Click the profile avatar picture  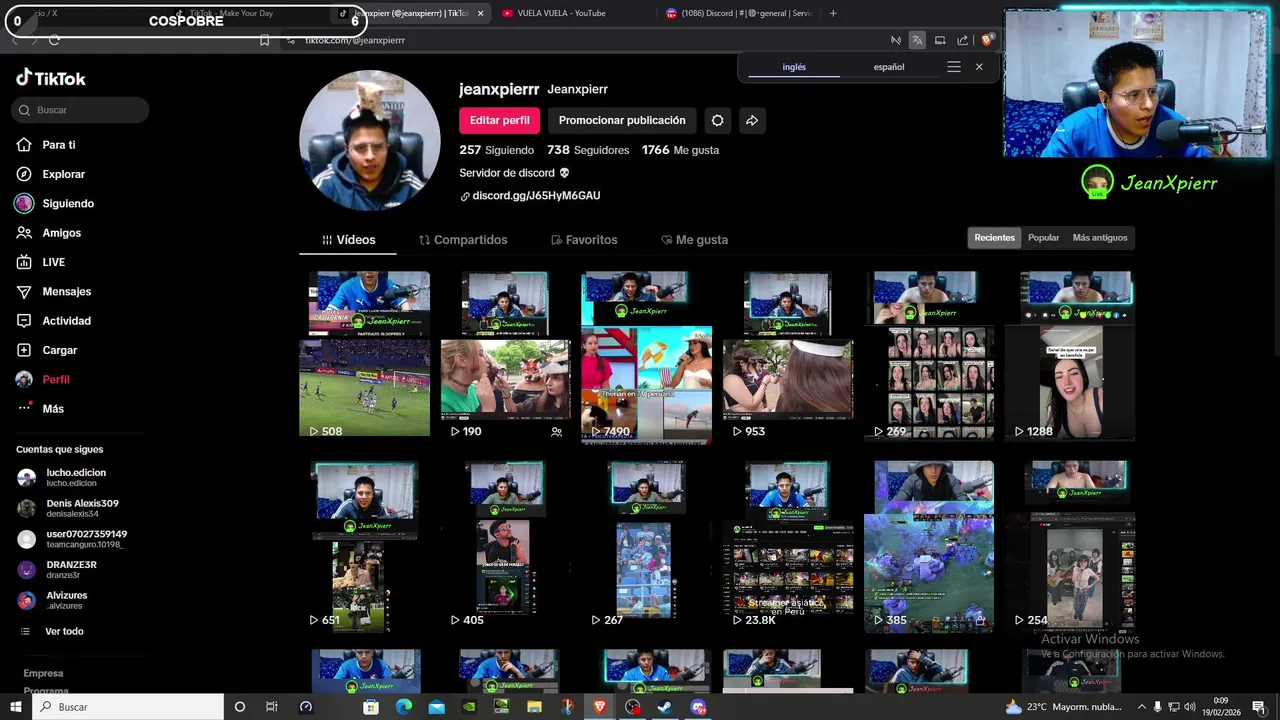[x=370, y=141]
